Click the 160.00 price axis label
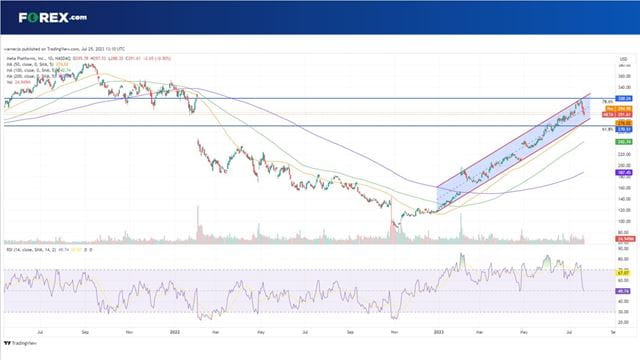 pyautogui.click(x=624, y=188)
